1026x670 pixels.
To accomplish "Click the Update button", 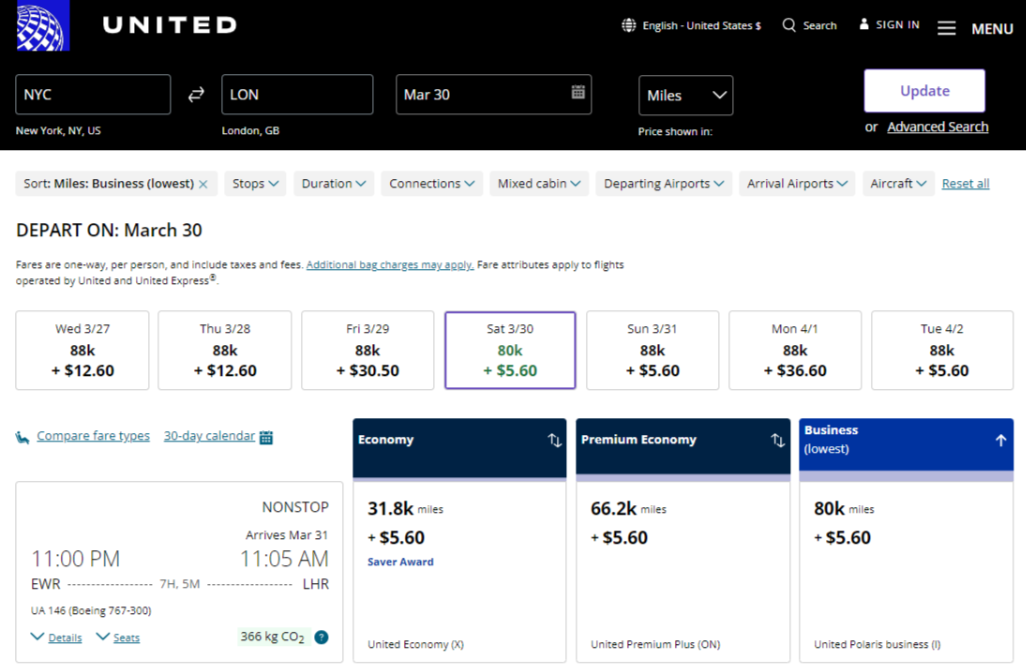I will (x=925, y=91).
